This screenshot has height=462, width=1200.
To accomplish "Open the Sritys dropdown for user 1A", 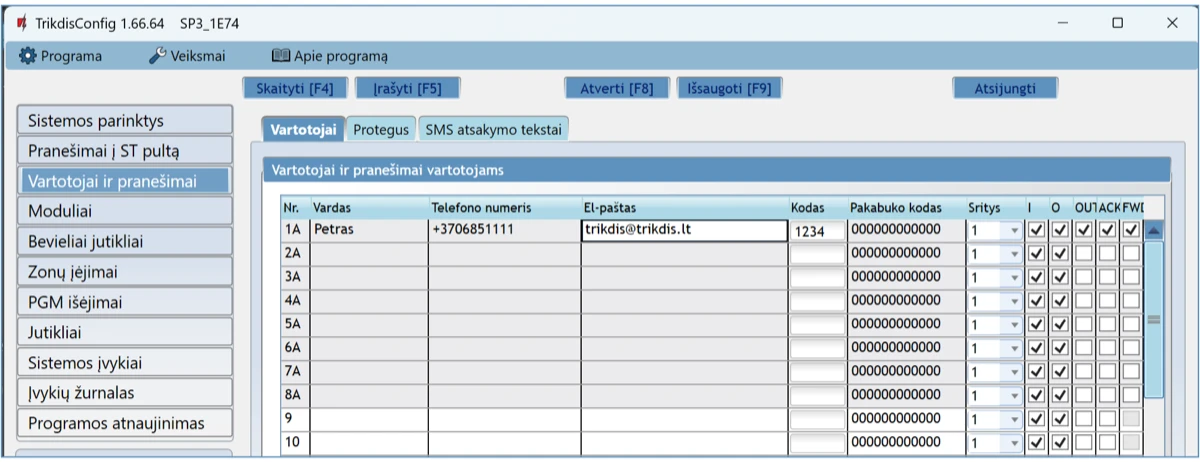I will [1015, 231].
